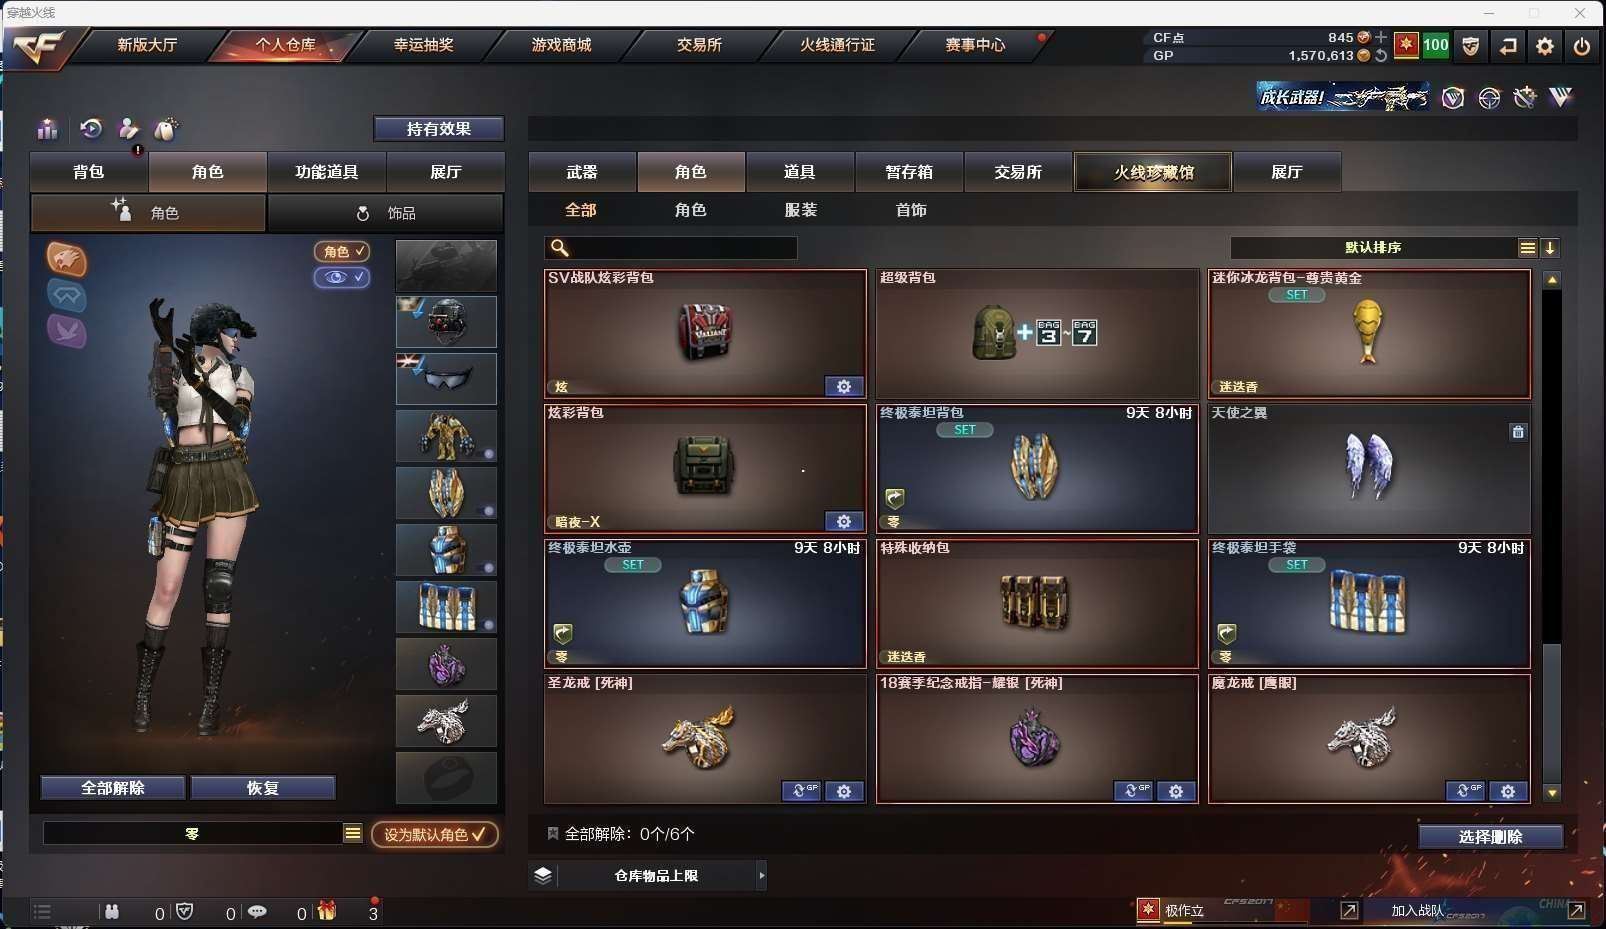Screen dimensions: 1606x929
Task: Click the magnifier search icon
Action: coord(560,248)
